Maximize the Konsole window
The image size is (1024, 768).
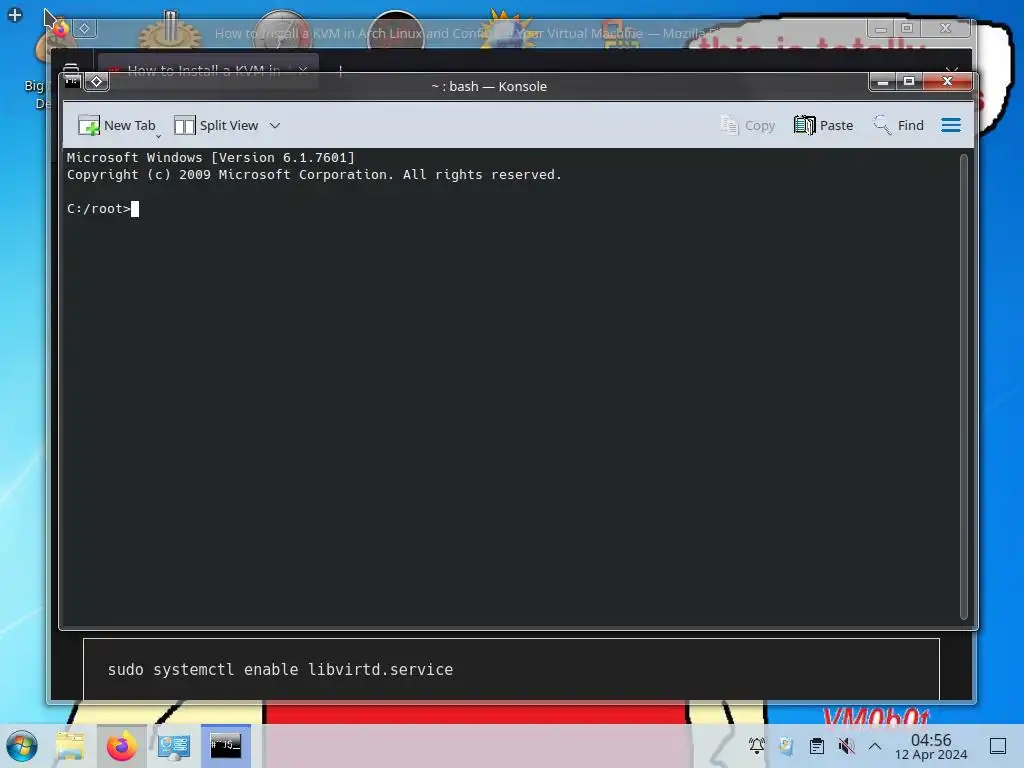[909, 82]
